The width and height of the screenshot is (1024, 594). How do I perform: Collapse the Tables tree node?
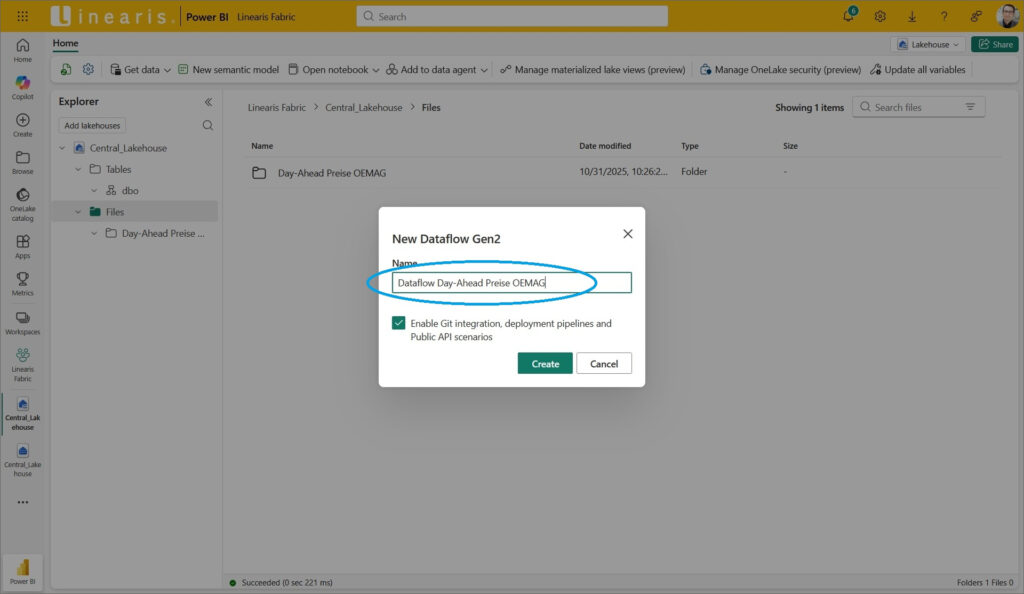tap(80, 169)
